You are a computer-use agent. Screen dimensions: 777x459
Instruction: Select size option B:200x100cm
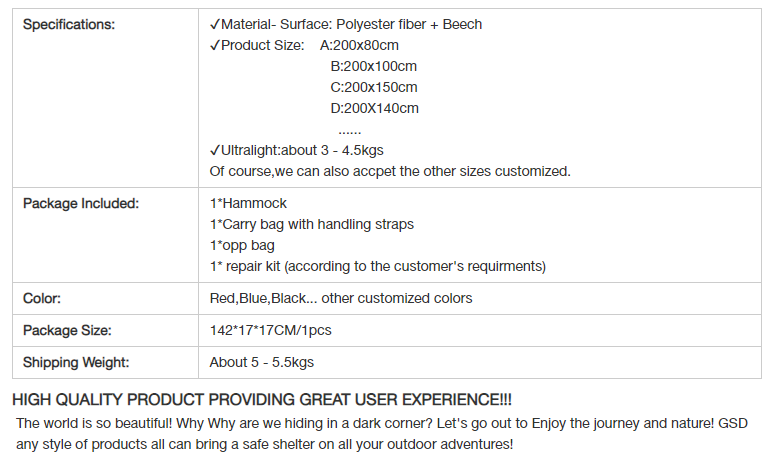point(374,66)
